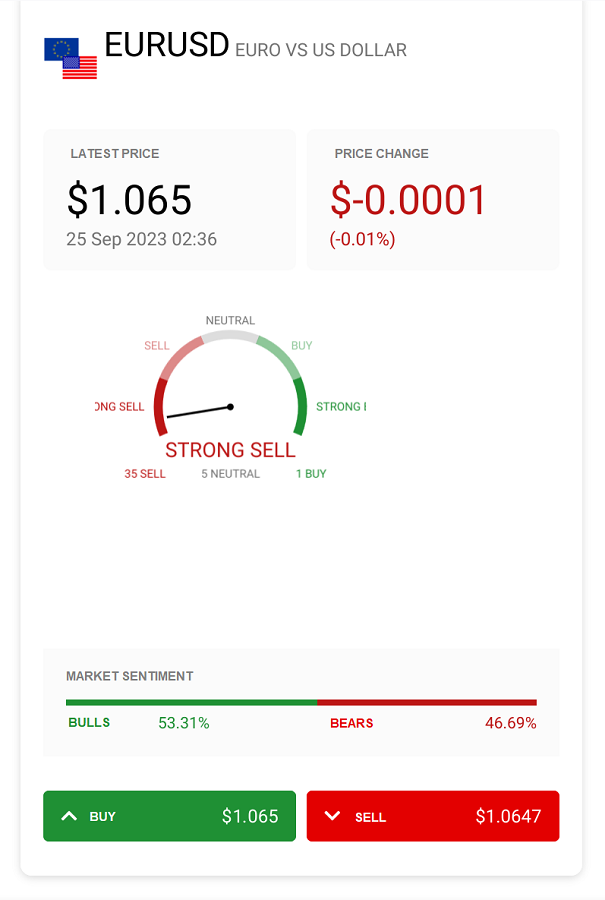Click the grey Neutral gauge segment
The width and height of the screenshot is (605, 900).
point(230,336)
